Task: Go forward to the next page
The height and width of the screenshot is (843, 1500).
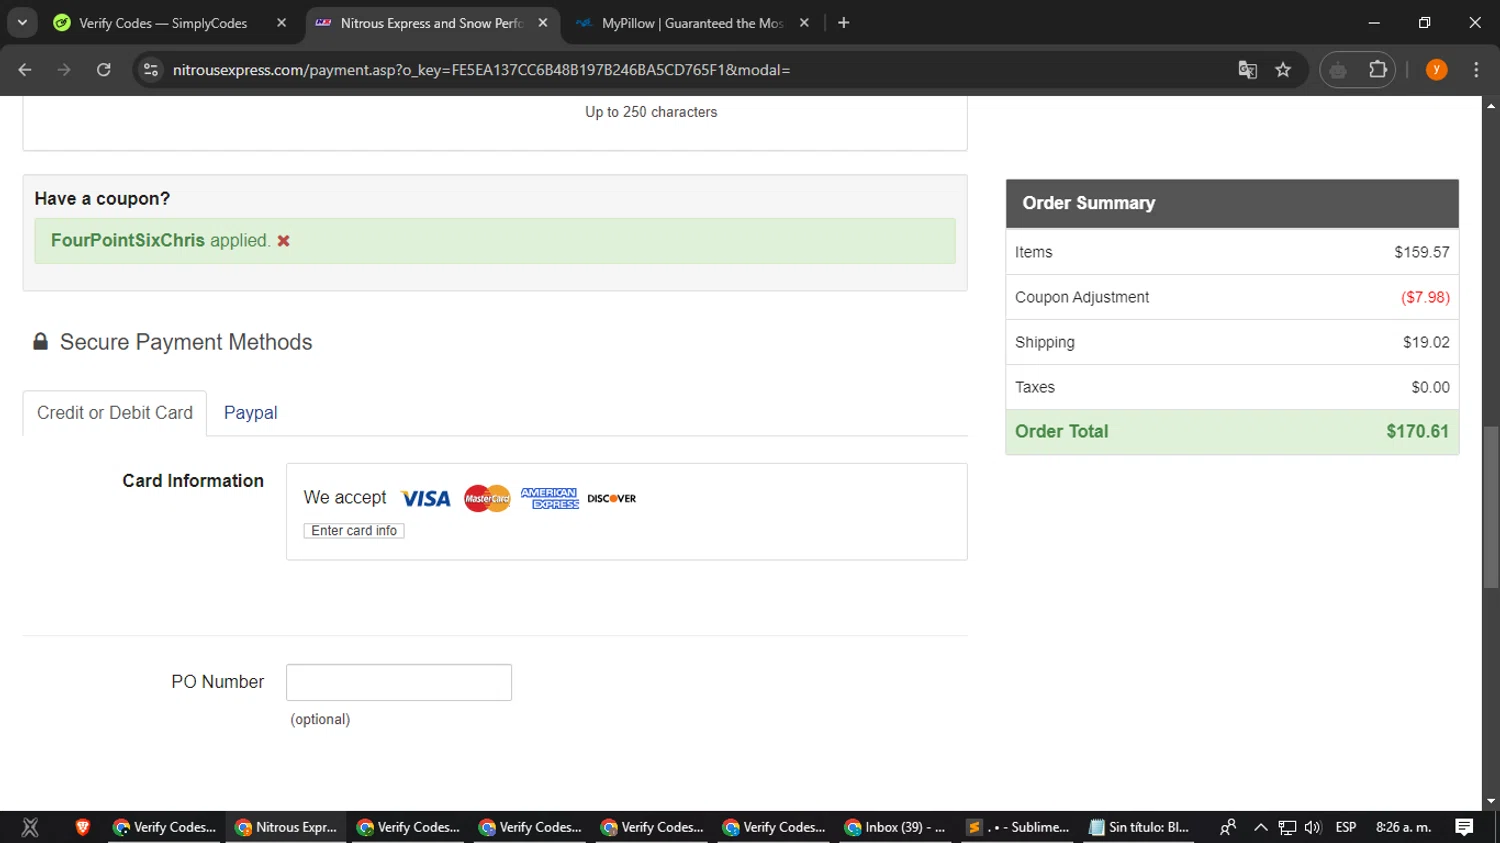Action: [64, 70]
